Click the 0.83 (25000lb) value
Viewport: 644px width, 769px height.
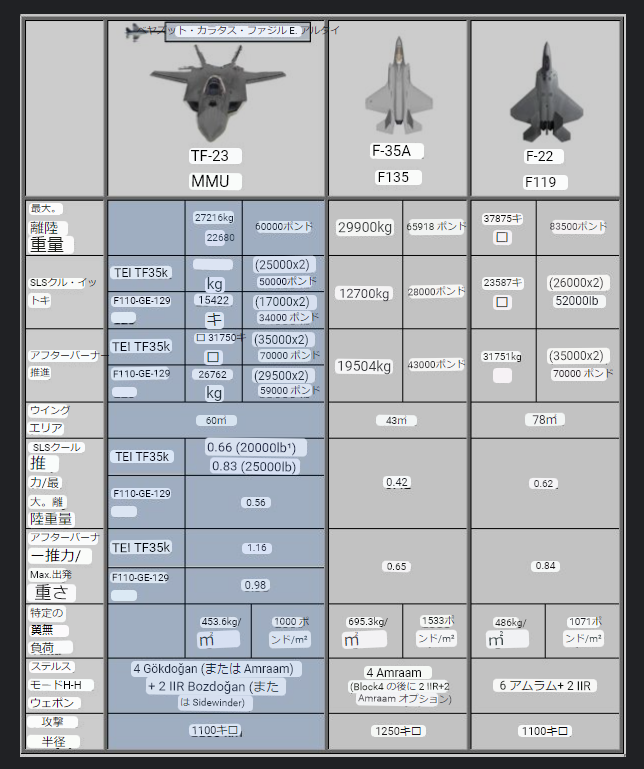(254, 466)
